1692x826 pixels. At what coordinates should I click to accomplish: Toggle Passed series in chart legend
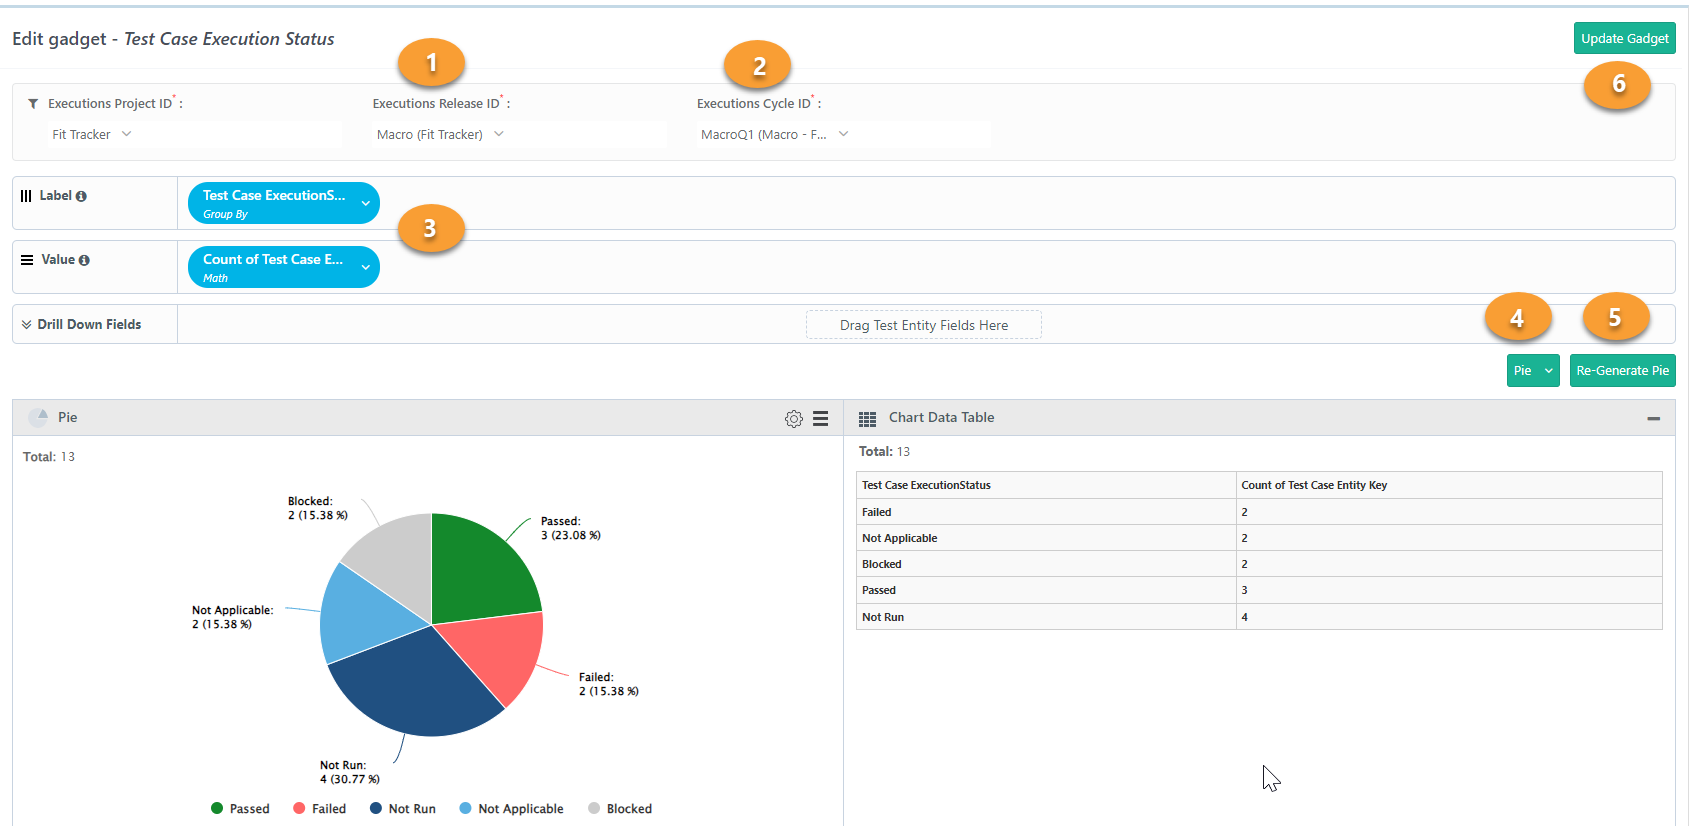pos(240,809)
